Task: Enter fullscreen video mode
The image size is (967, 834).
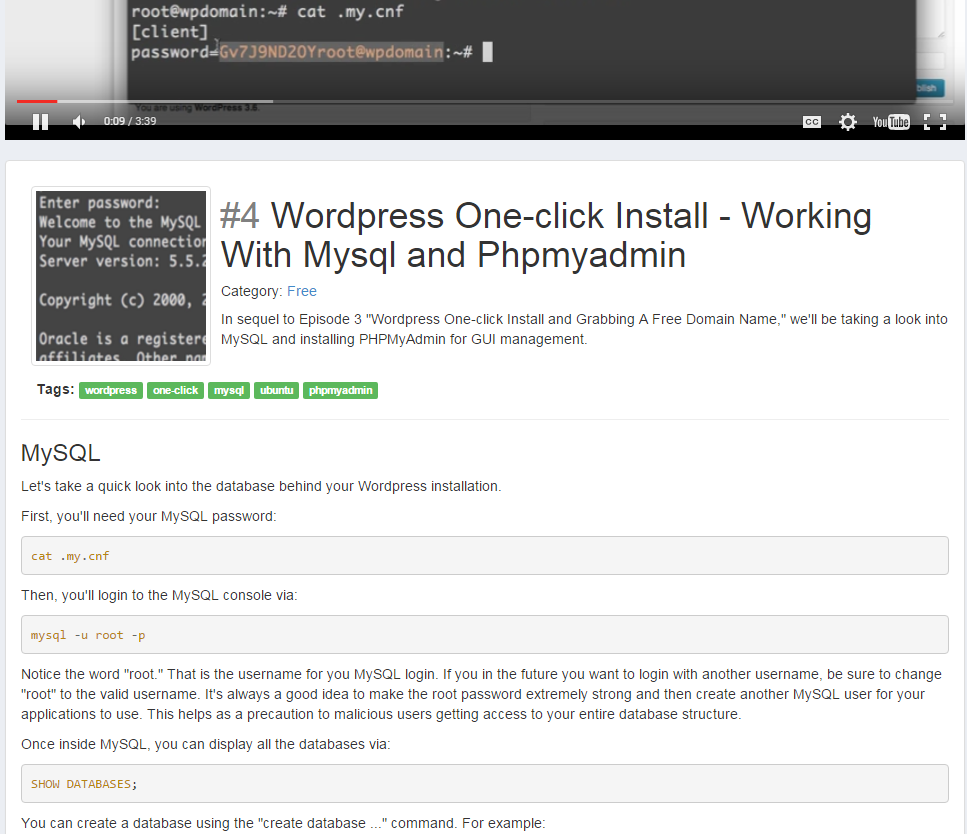Action: (x=935, y=122)
